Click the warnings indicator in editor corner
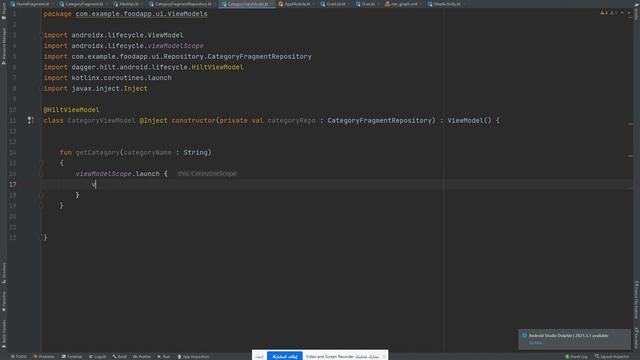Viewport: 640px width, 360px height. click(x=608, y=13)
